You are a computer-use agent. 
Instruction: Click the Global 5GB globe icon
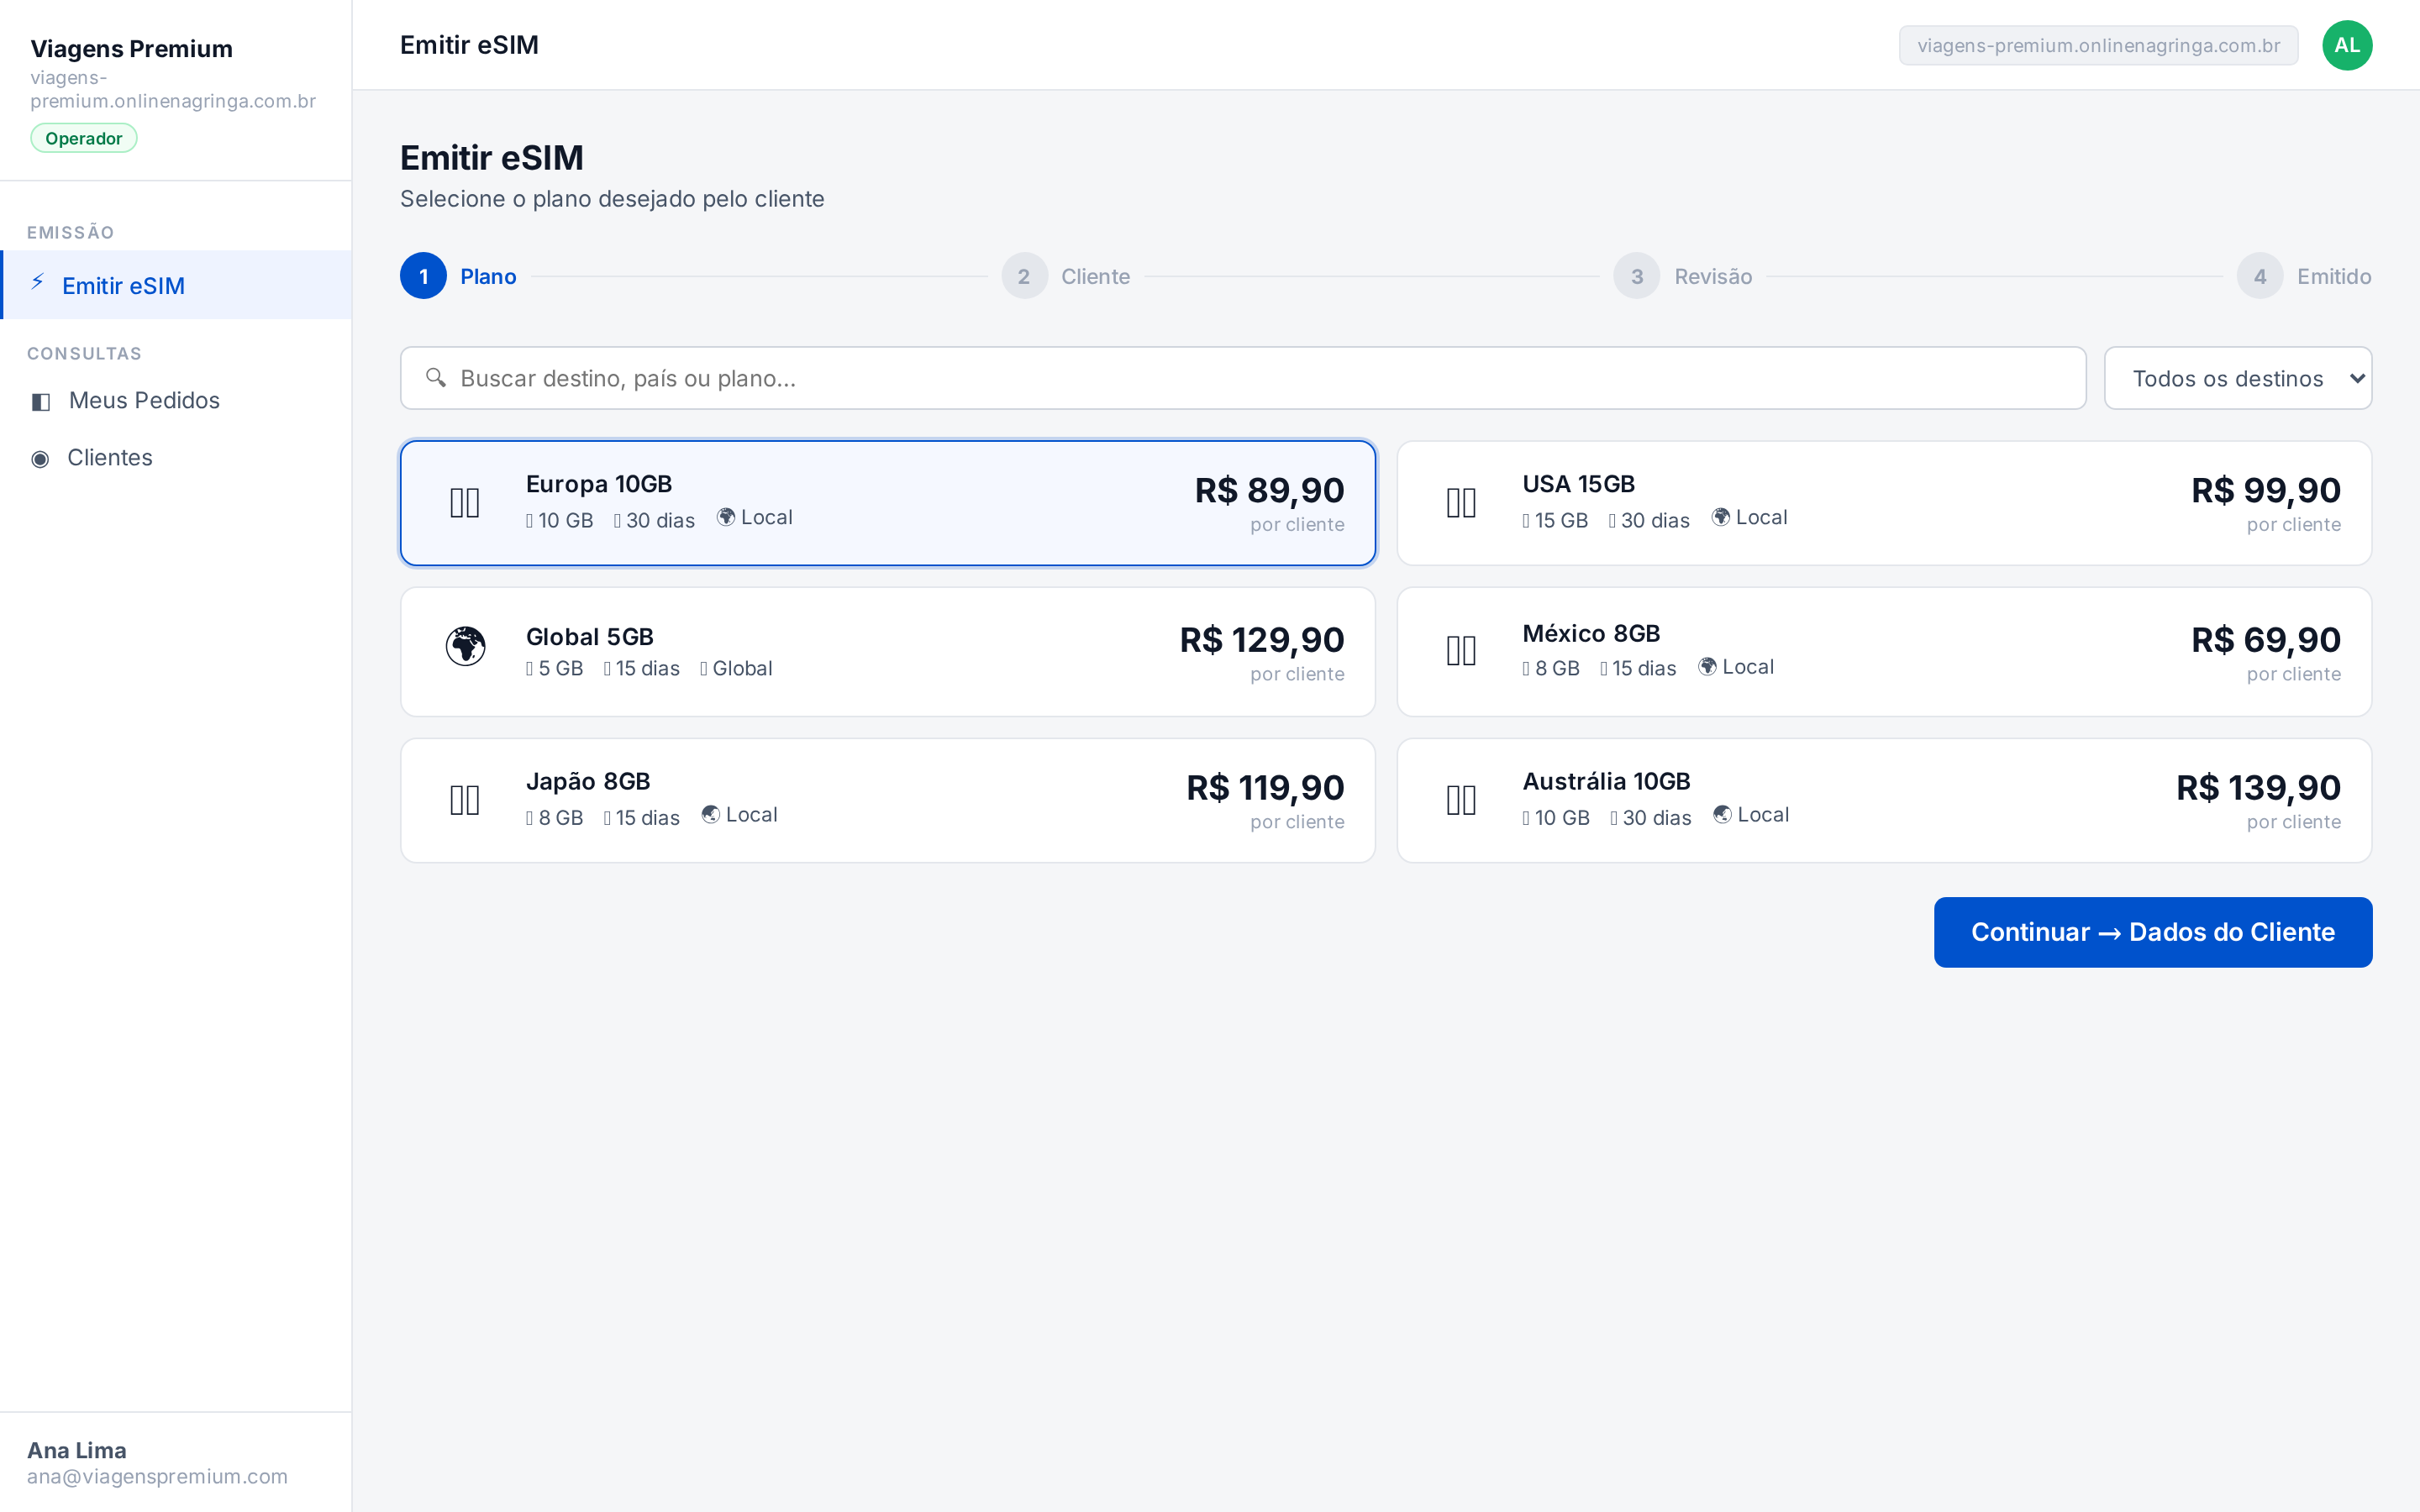(x=465, y=647)
